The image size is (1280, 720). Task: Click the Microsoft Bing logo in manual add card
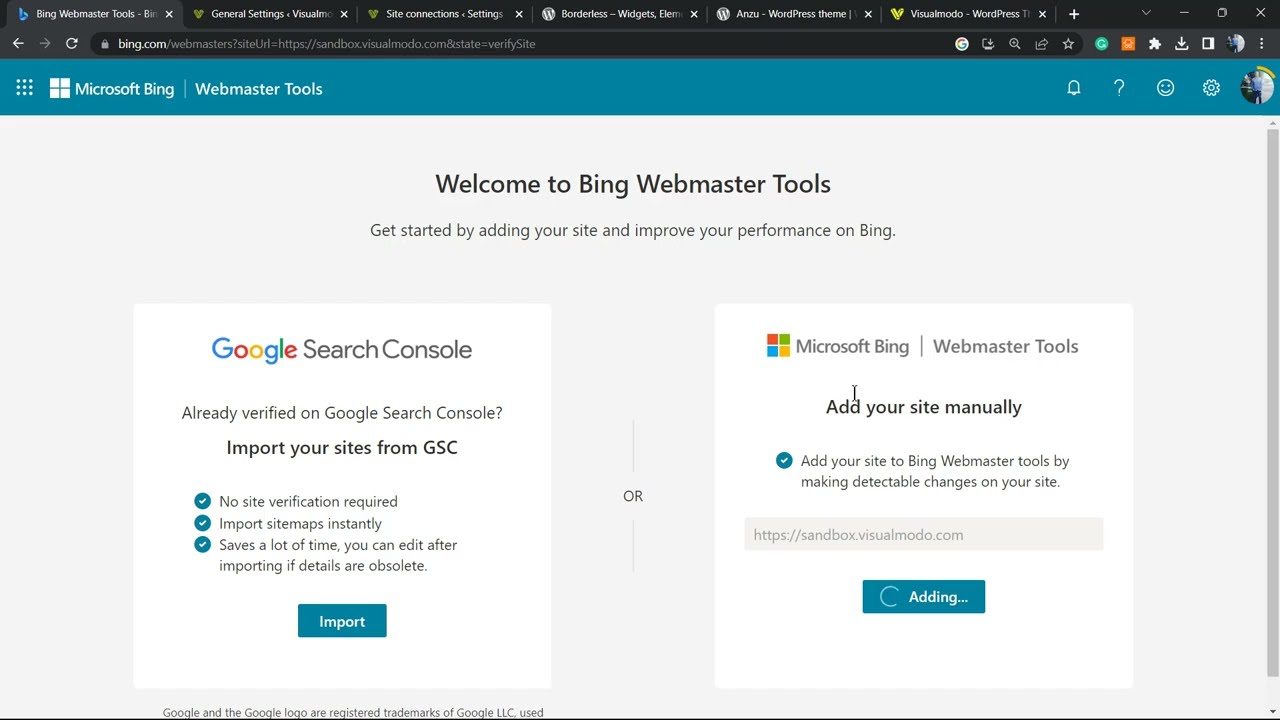838,346
